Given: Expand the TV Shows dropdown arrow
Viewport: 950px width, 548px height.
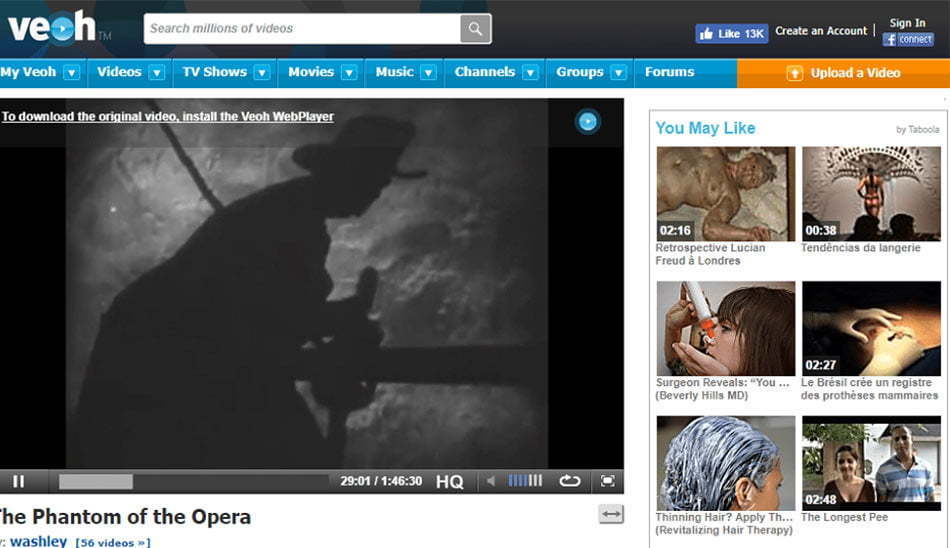Looking at the screenshot, I should [x=262, y=73].
